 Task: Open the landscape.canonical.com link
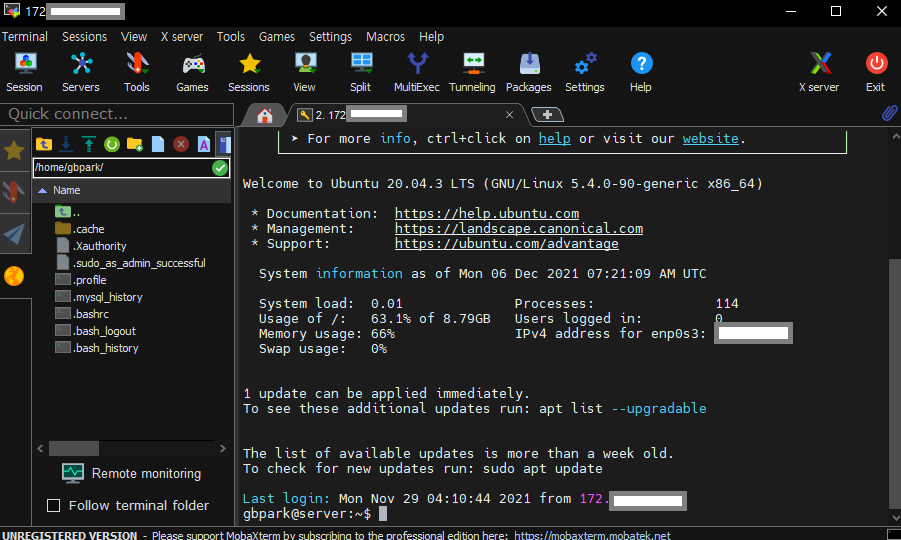[x=519, y=229]
